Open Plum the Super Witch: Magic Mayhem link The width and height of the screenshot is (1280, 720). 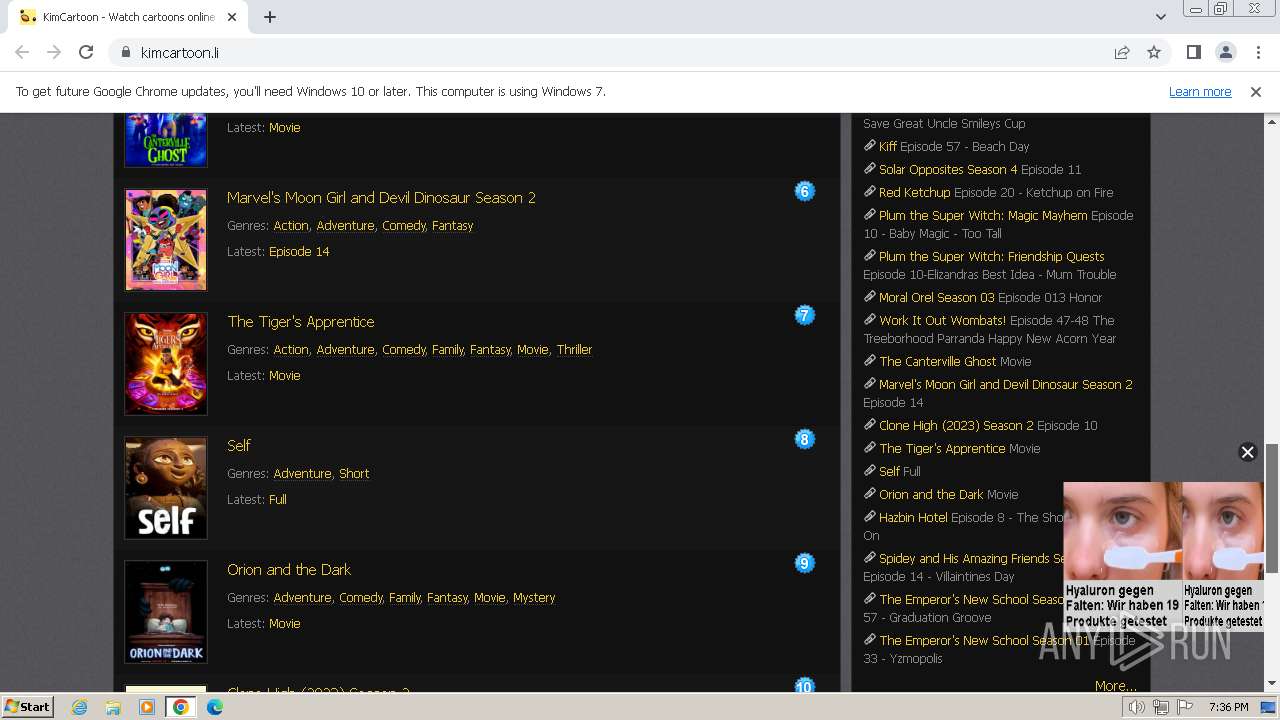[983, 215]
